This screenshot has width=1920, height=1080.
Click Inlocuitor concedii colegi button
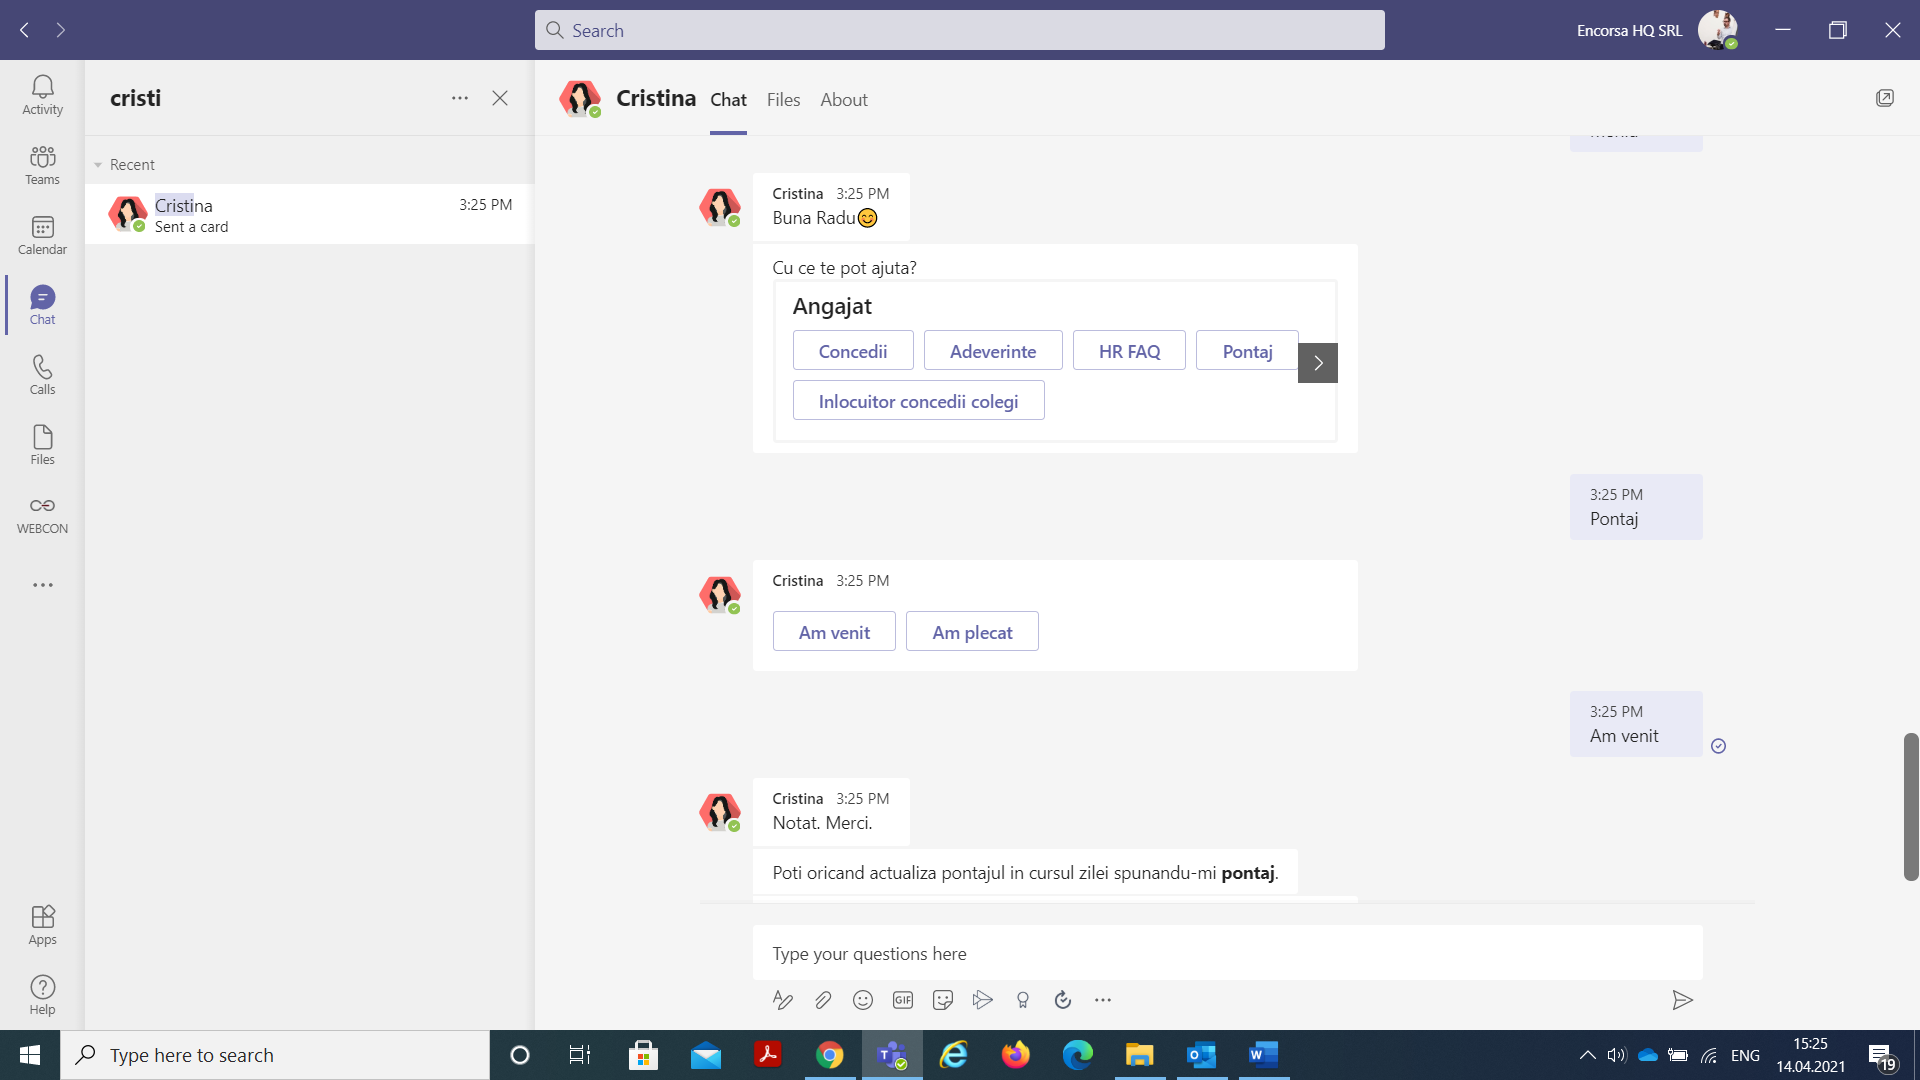(x=918, y=401)
